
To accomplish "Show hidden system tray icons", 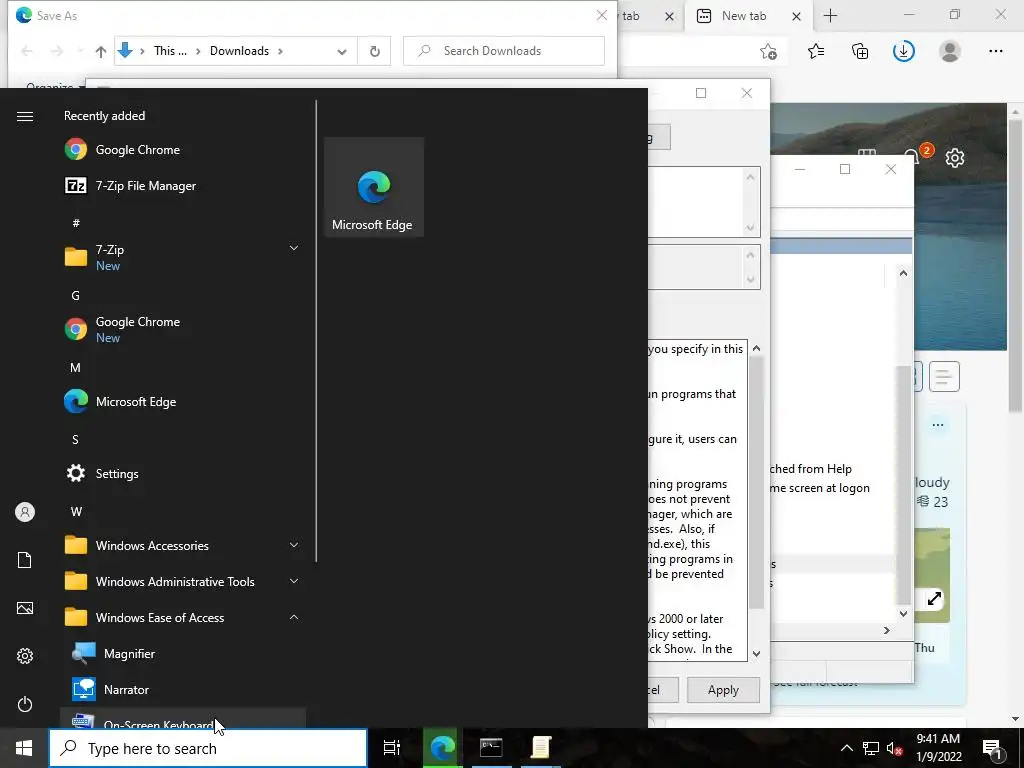I will [x=846, y=748].
